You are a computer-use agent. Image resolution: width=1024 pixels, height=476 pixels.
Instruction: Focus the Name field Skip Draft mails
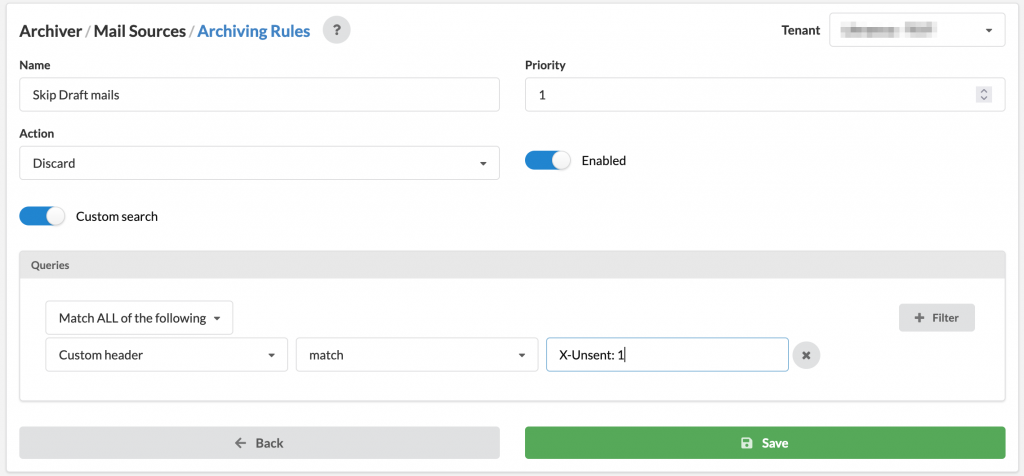tap(259, 95)
